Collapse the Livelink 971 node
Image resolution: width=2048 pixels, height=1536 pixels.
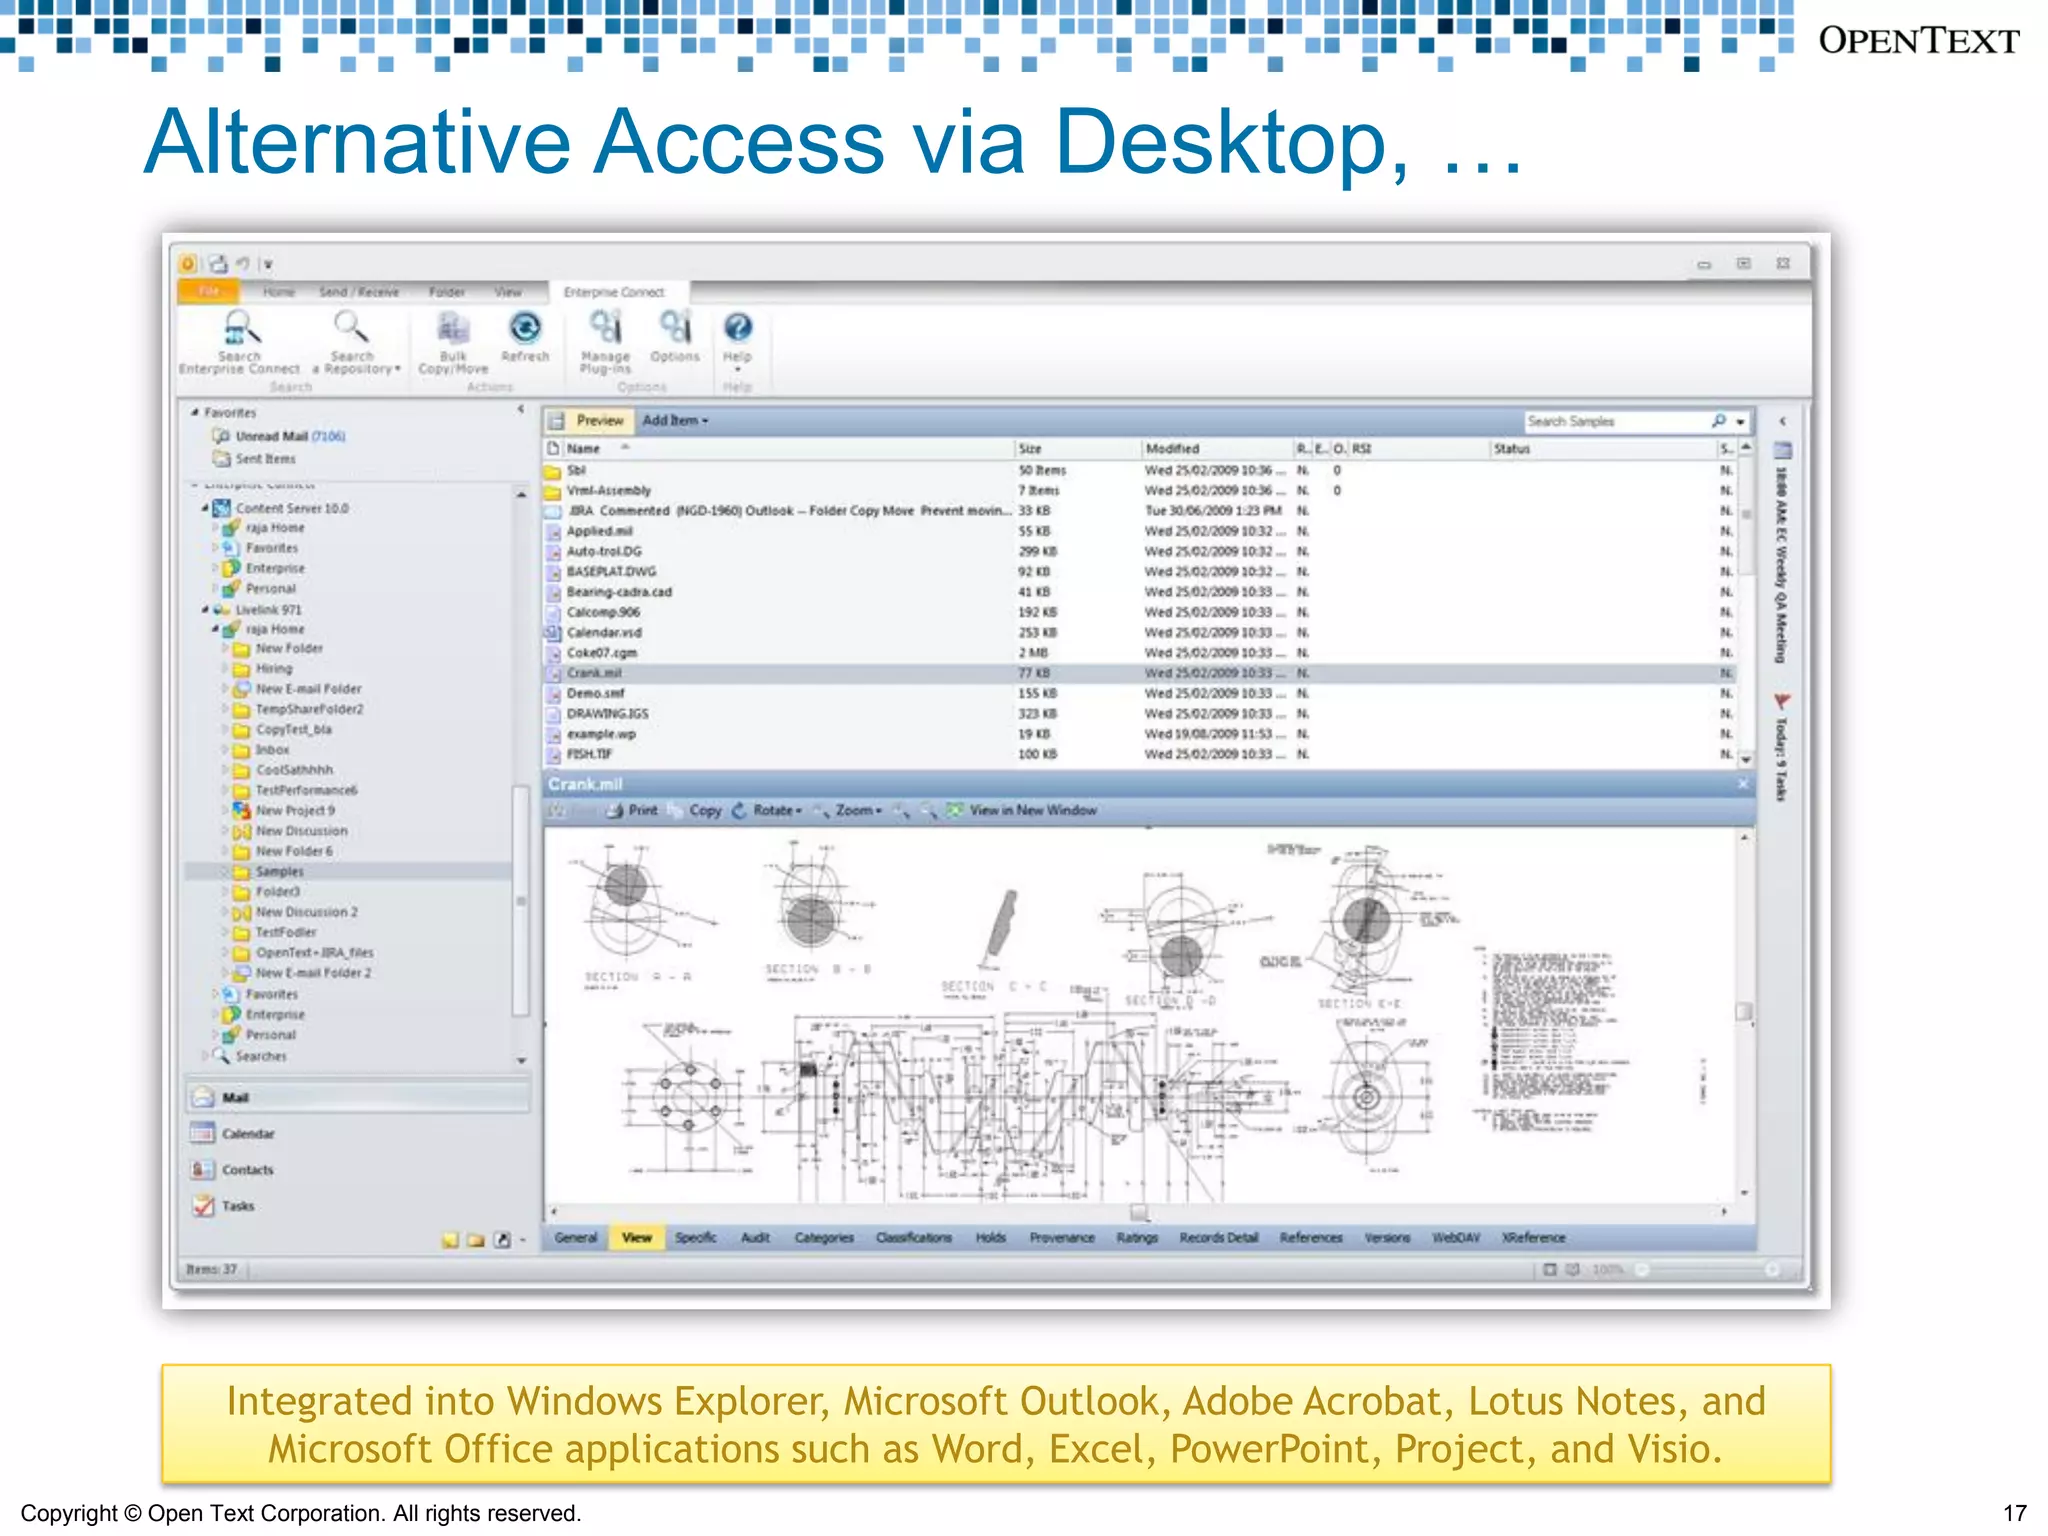point(205,609)
